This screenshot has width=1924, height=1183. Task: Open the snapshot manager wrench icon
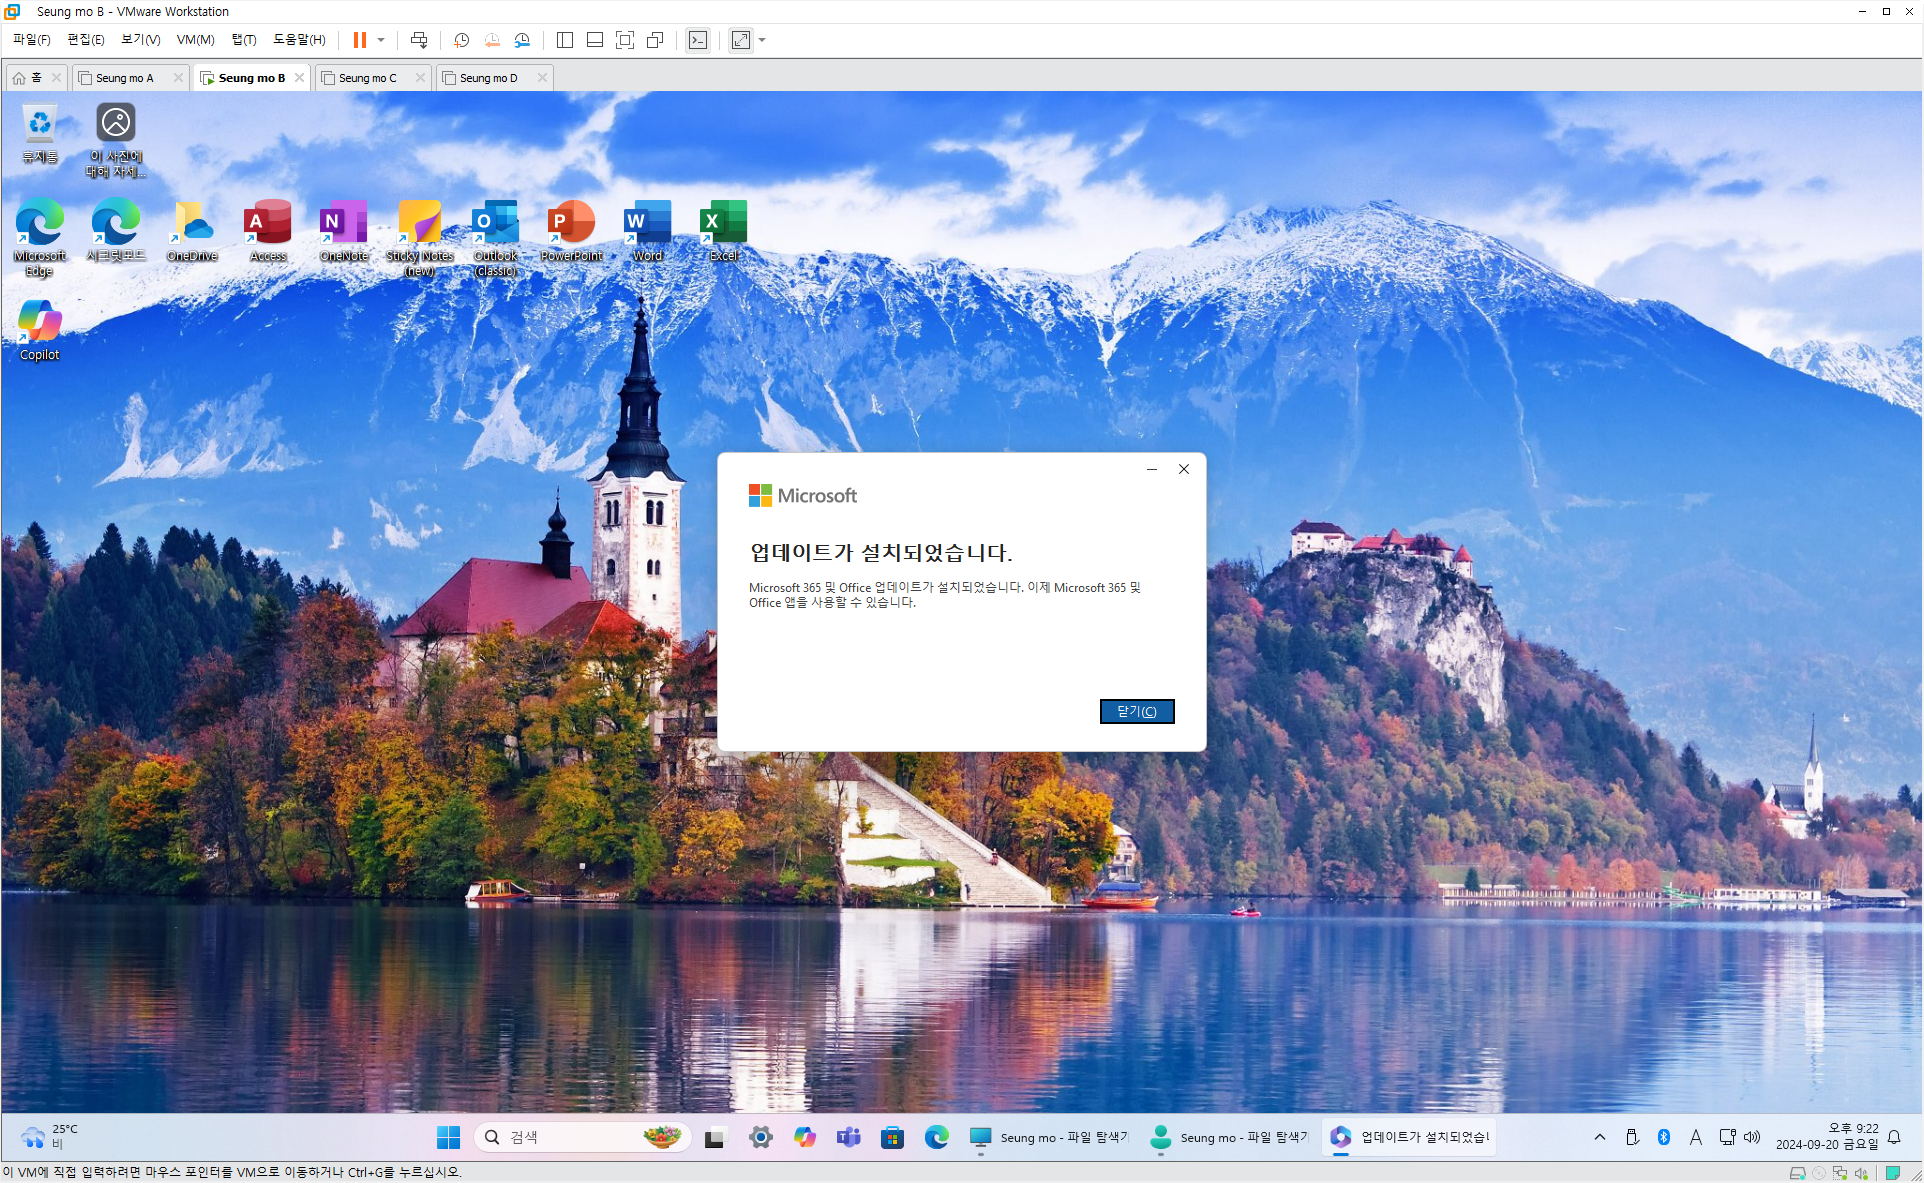click(522, 40)
